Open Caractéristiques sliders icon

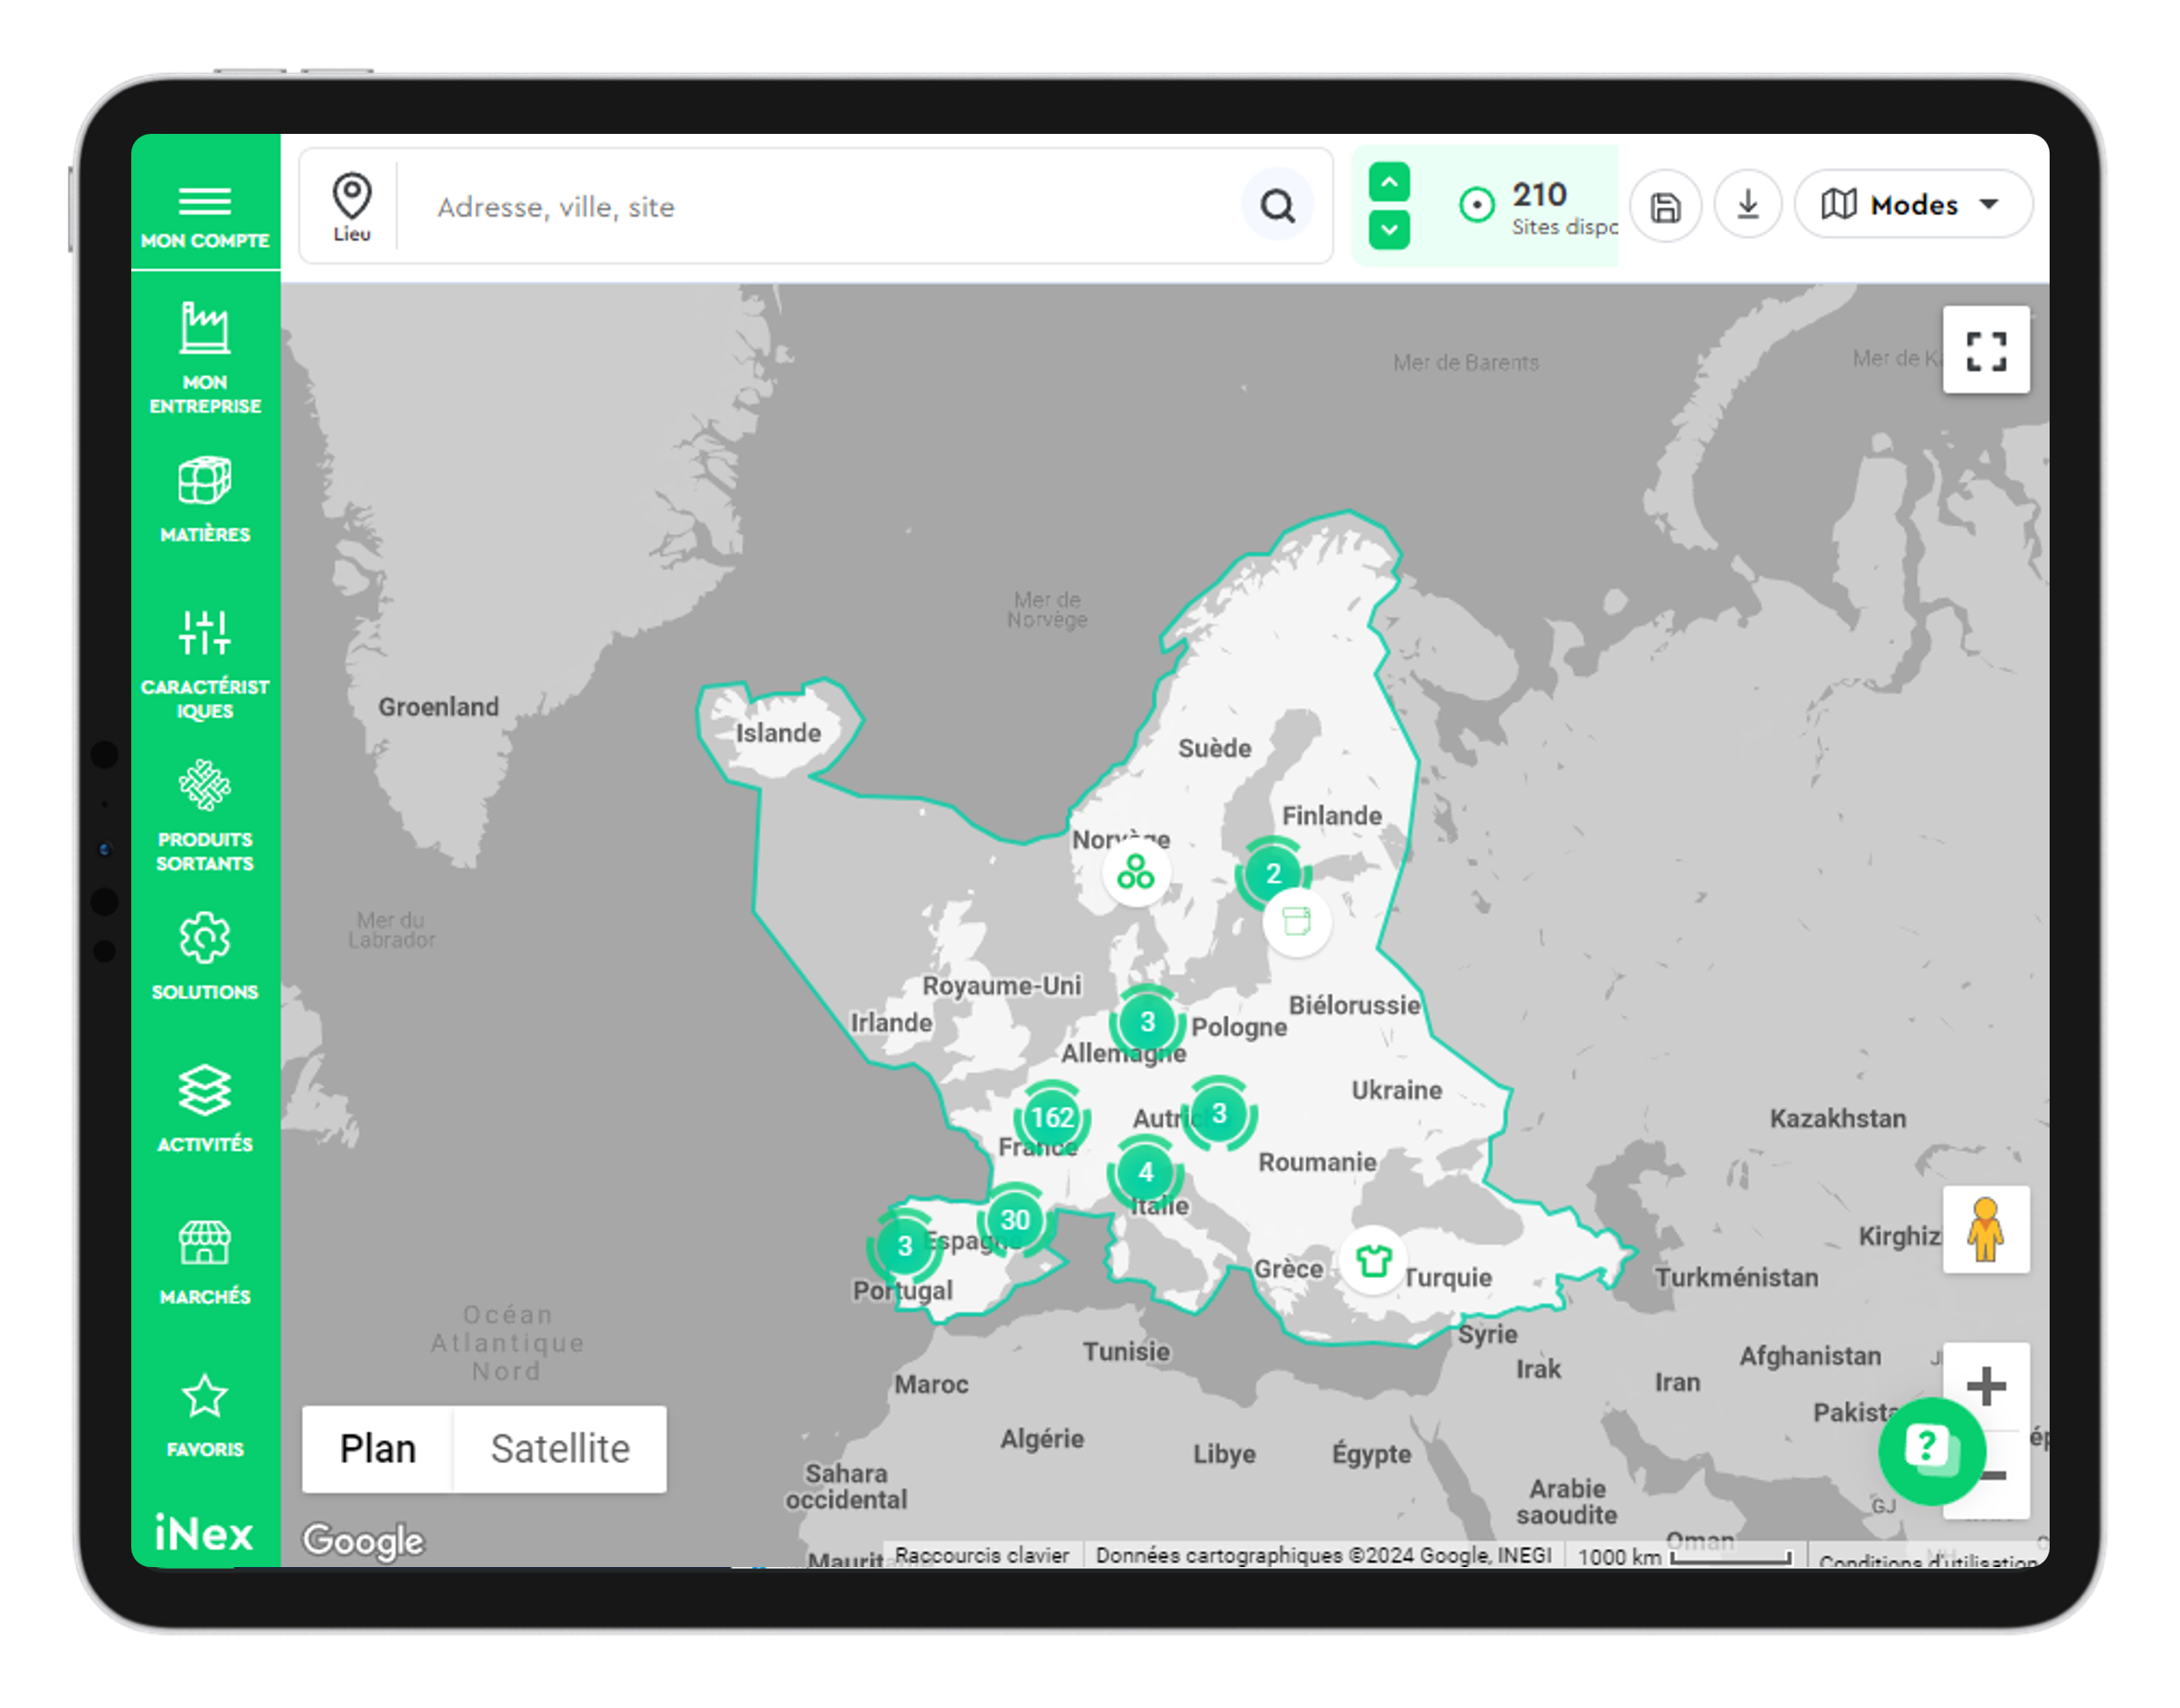(x=205, y=634)
